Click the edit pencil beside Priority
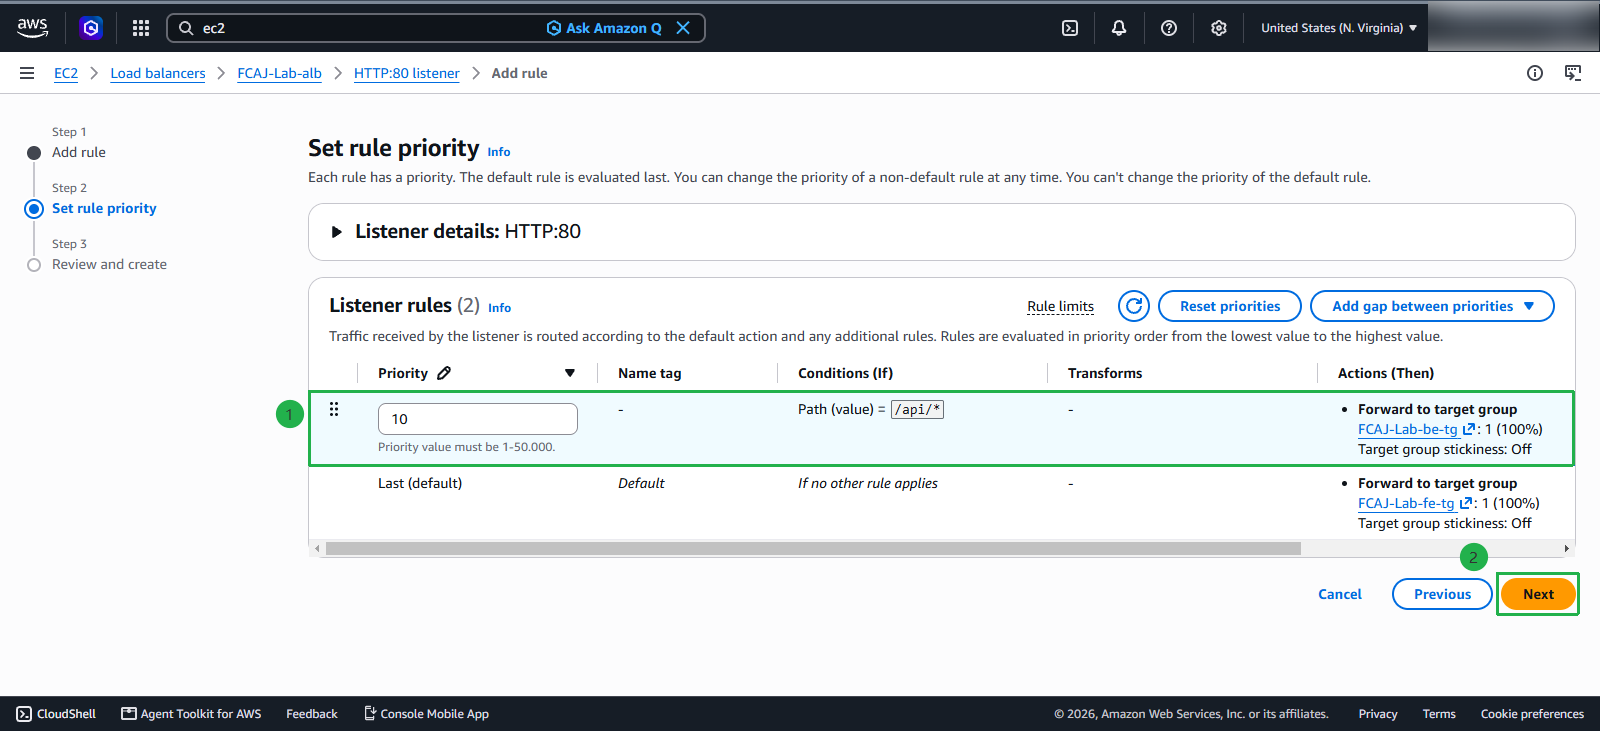 [x=444, y=373]
